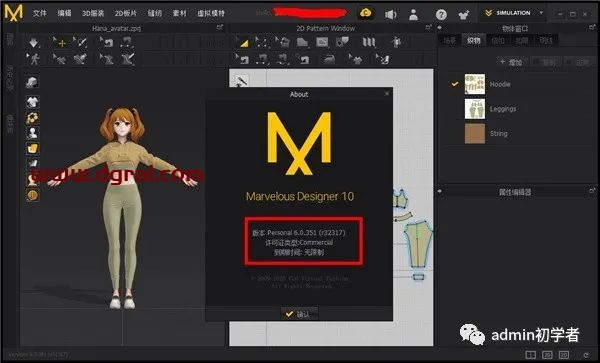Pop out the object browser panel at top right
The image size is (600, 363).
[592, 28]
